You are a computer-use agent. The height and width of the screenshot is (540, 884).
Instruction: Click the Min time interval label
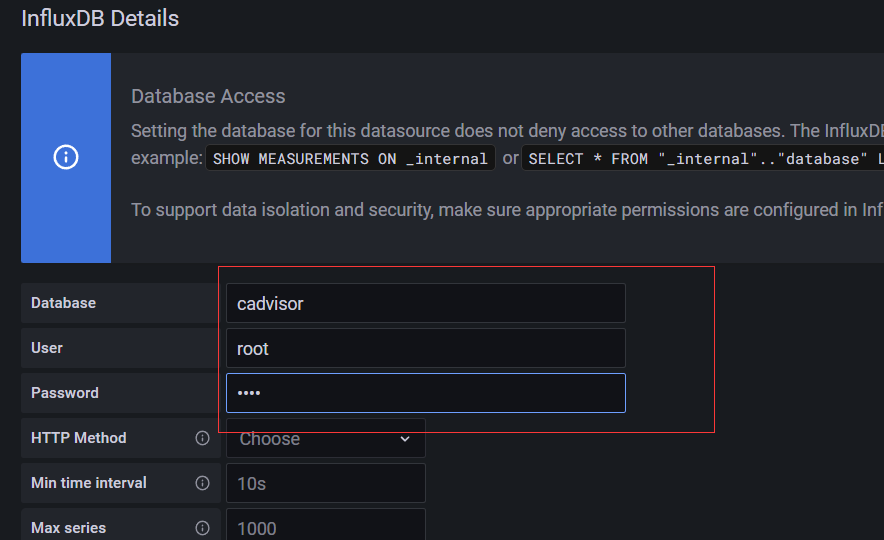[89, 483]
